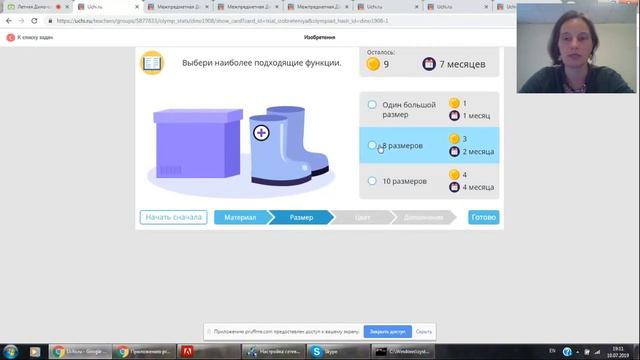Click the 'Выбери наиболее подходящие функции.' text
This screenshot has height=360, width=640.
[262, 63]
